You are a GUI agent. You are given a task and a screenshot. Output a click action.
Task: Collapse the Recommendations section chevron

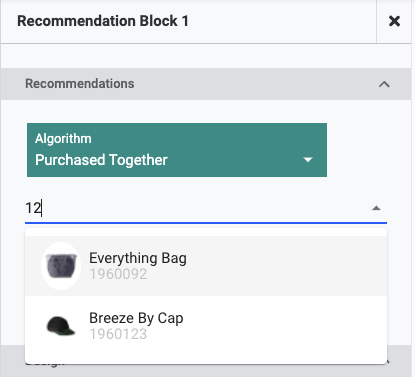coord(384,84)
